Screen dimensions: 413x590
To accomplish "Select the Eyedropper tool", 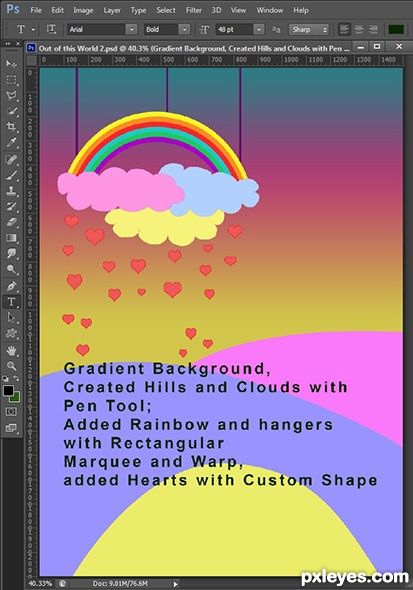I will 11,142.
